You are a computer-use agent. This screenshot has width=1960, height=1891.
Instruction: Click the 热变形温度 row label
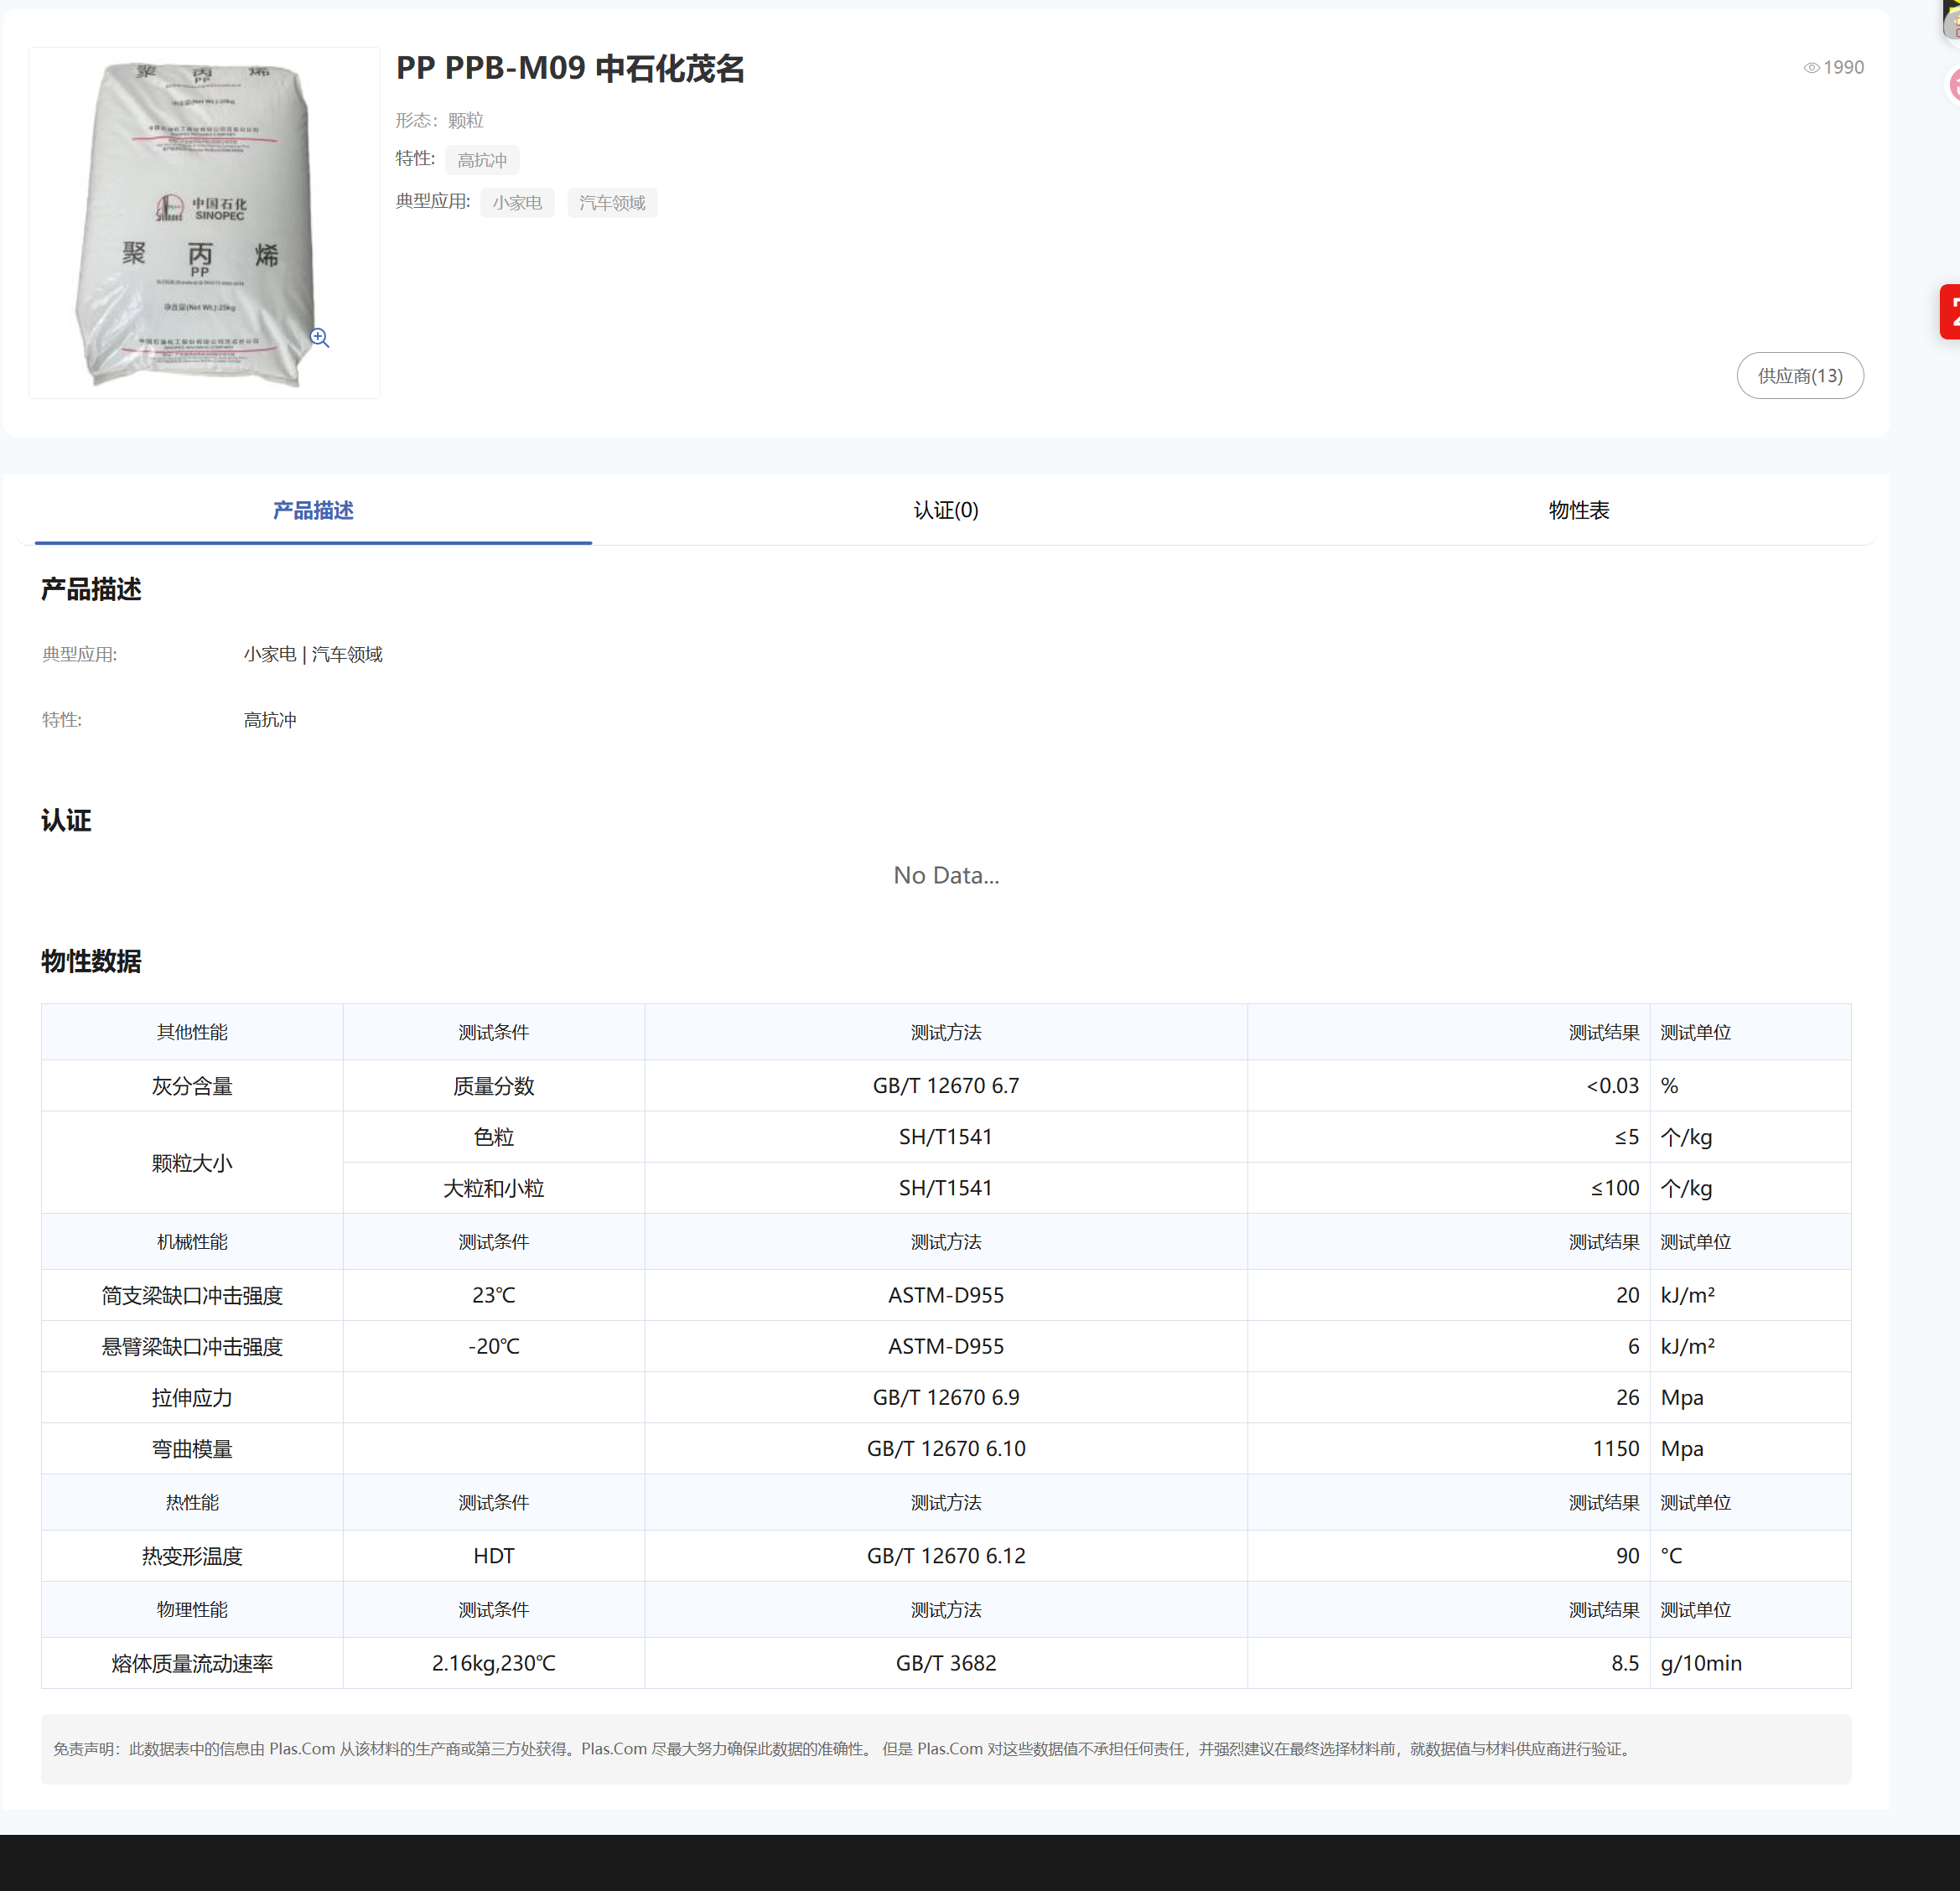[x=192, y=1556]
